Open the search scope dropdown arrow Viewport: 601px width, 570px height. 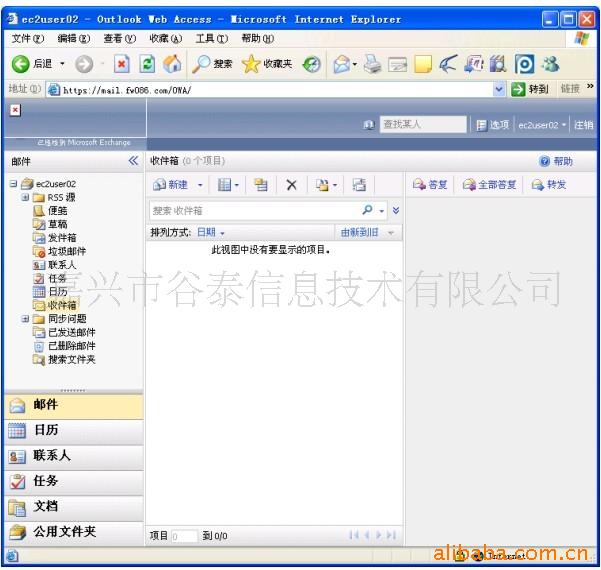381,211
